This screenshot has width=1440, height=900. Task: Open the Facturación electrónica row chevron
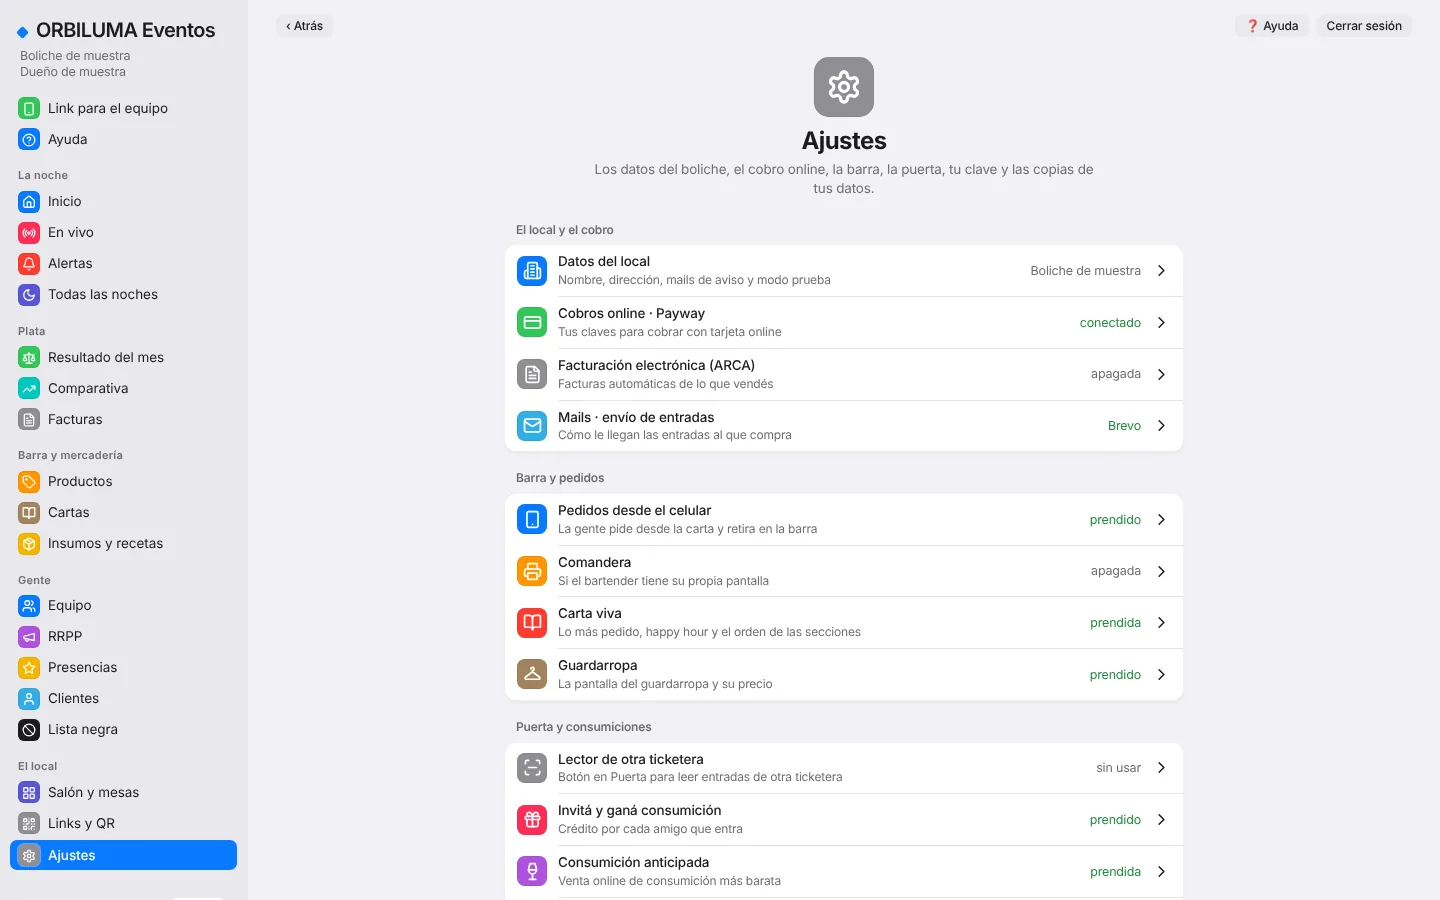click(1161, 374)
